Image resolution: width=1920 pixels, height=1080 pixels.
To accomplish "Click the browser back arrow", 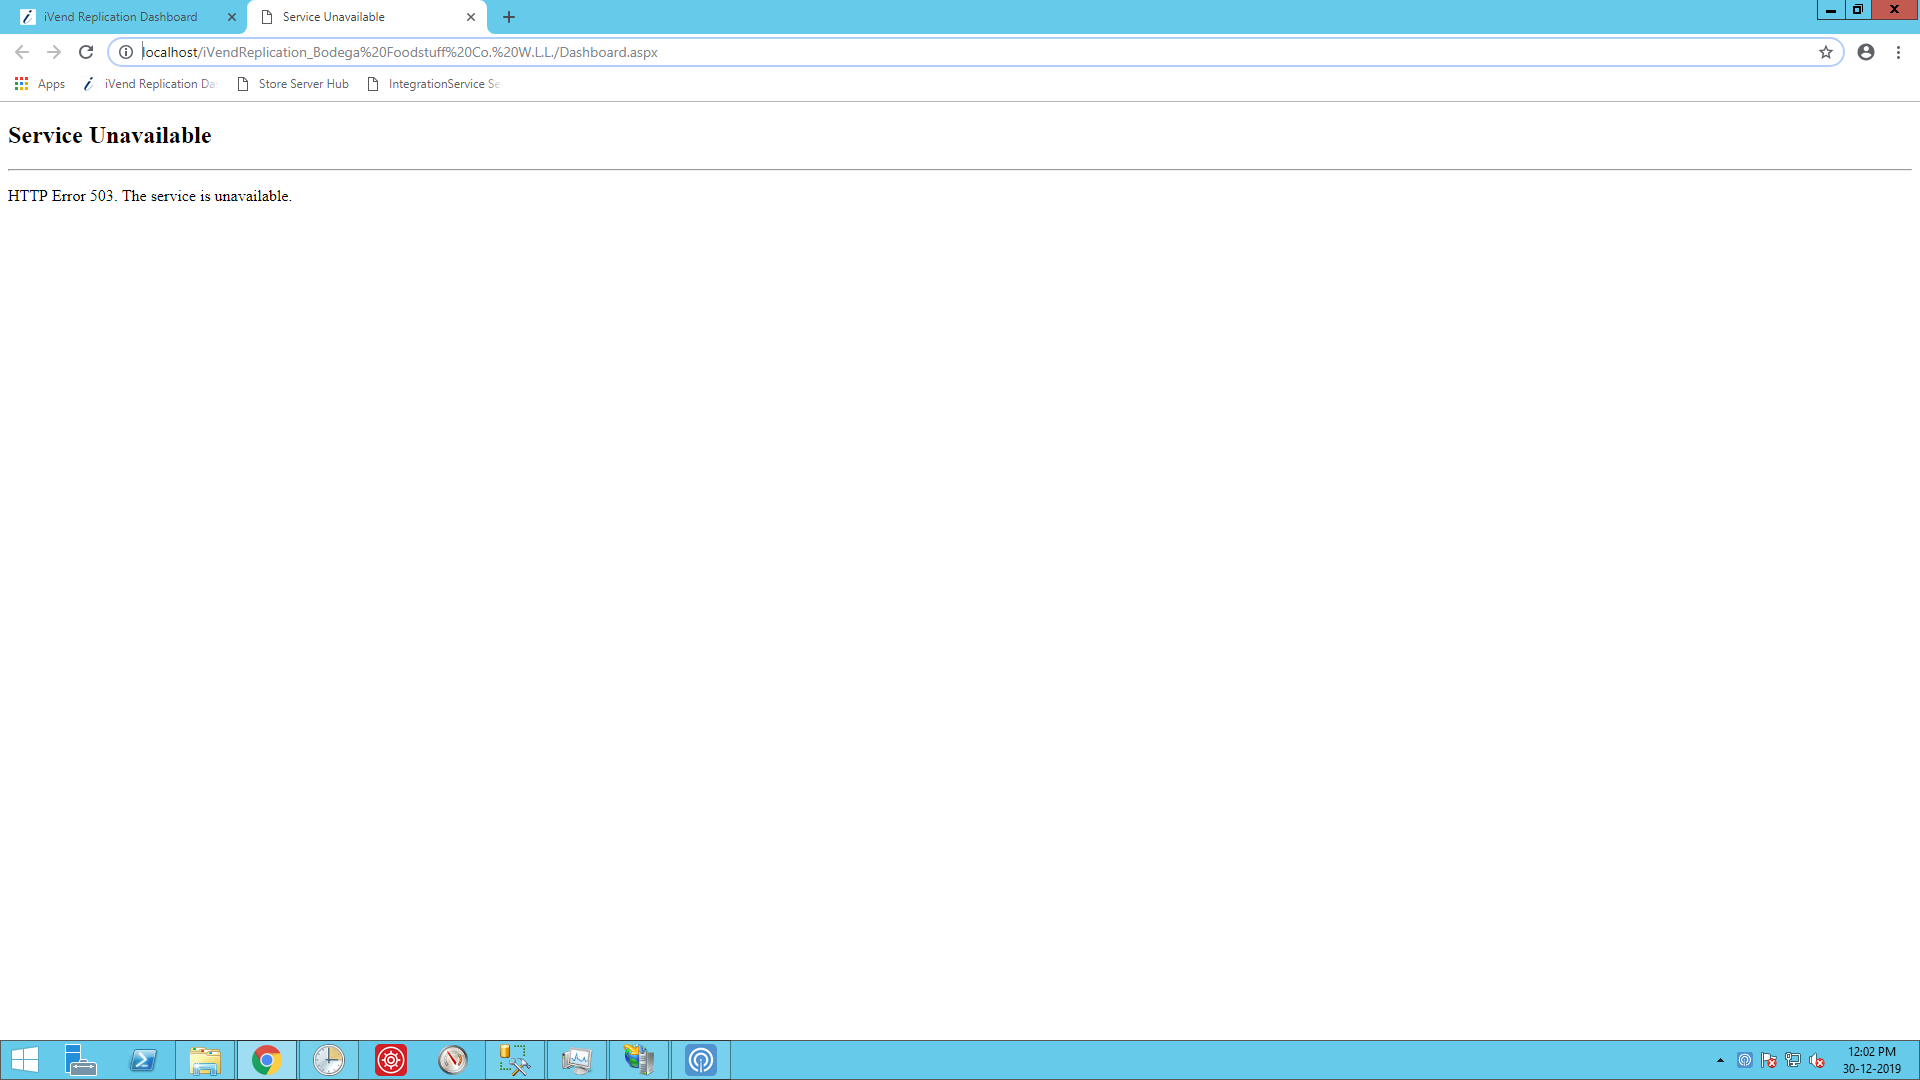I will (x=22, y=52).
